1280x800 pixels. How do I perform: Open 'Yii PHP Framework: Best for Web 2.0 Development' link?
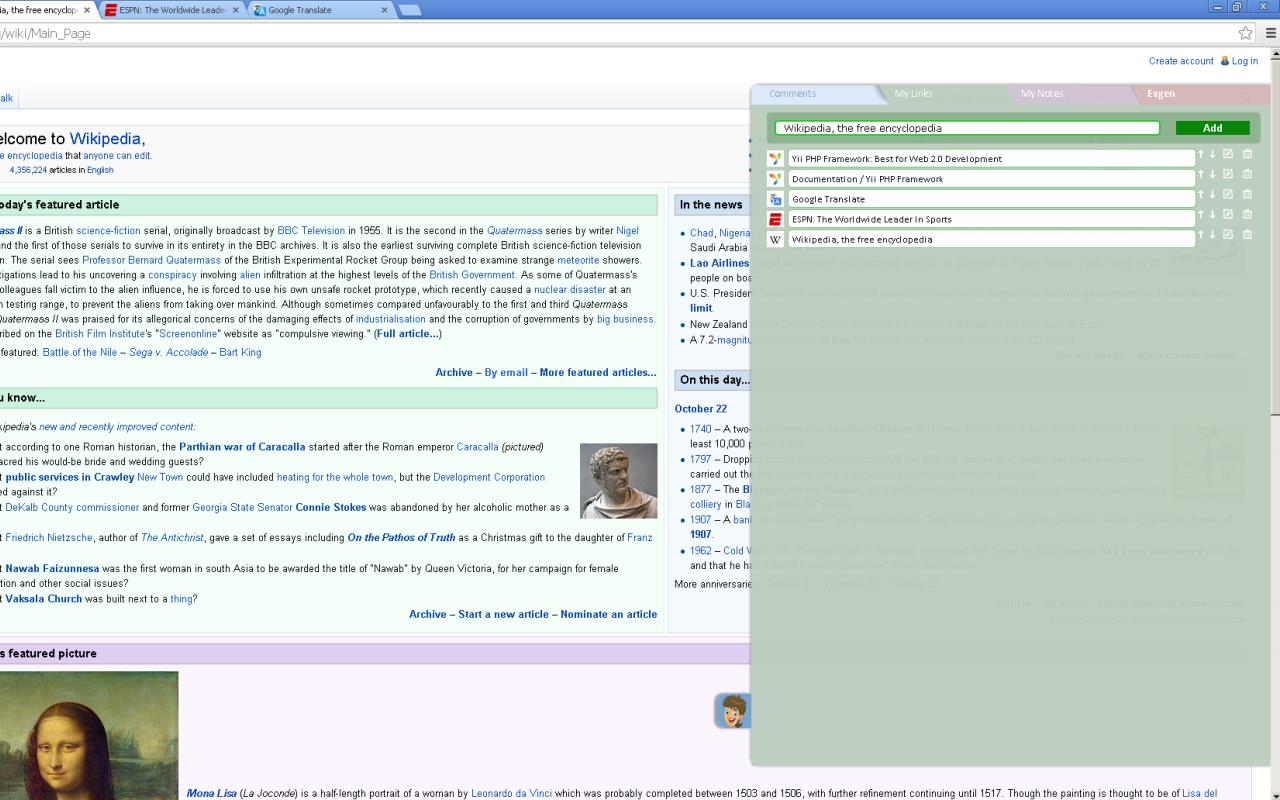tap(991, 159)
